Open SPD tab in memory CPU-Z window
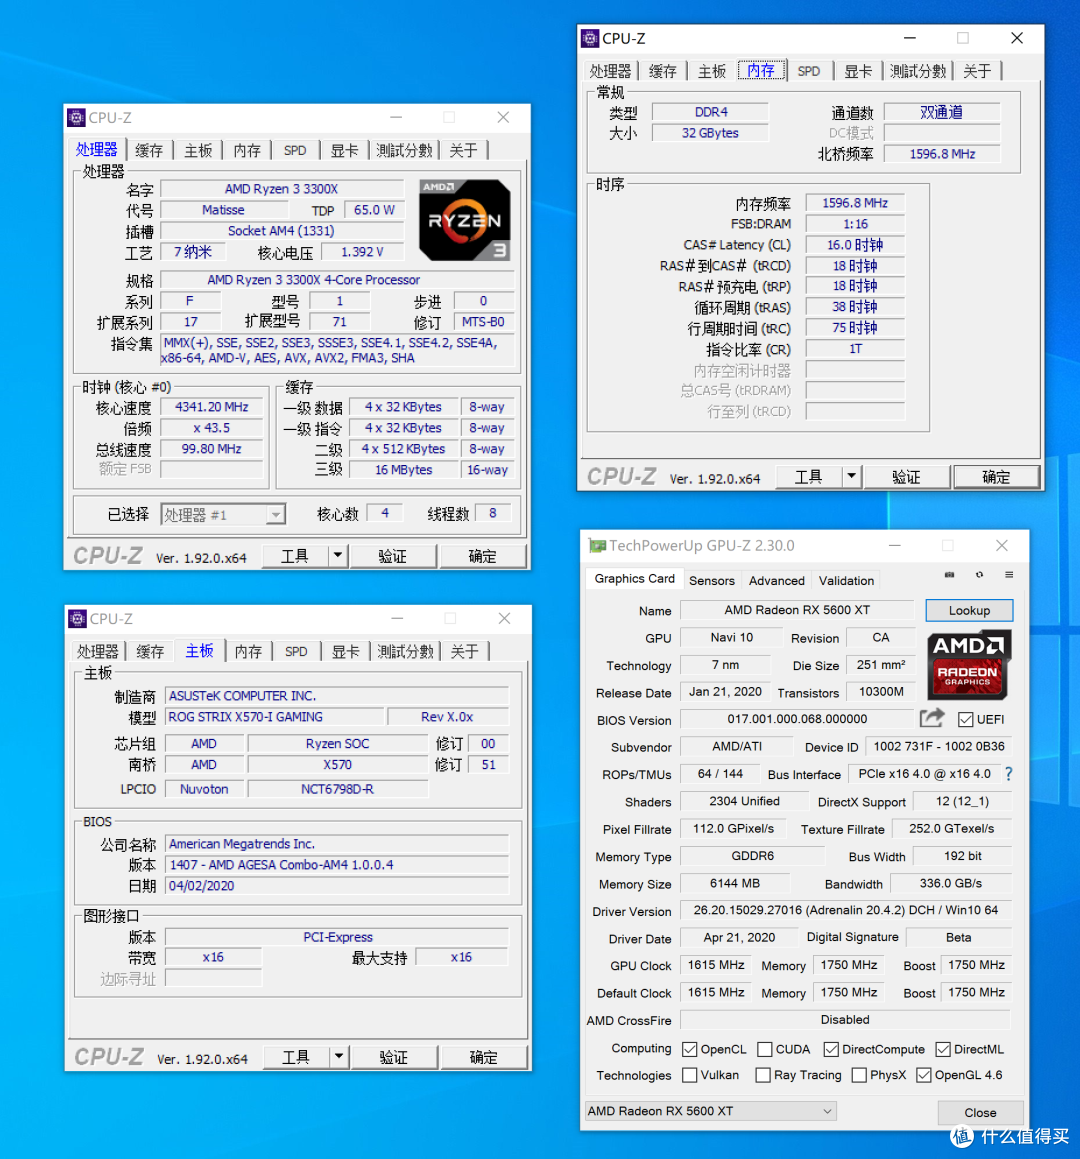The image size is (1080, 1159). click(809, 71)
